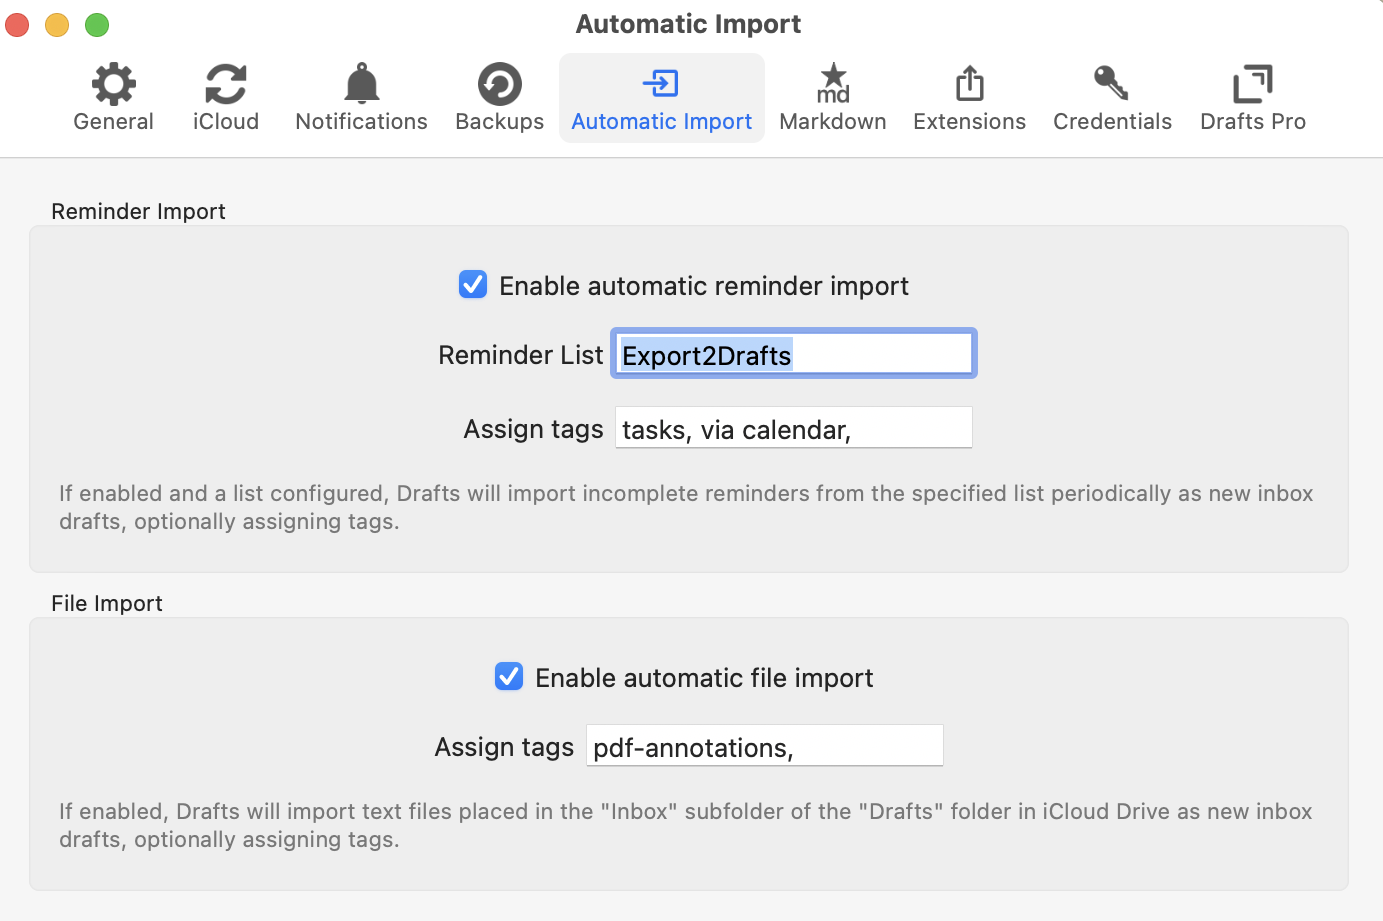Switch to the Markdown tab label
Screen dimensions: 1383x921
coord(833,122)
